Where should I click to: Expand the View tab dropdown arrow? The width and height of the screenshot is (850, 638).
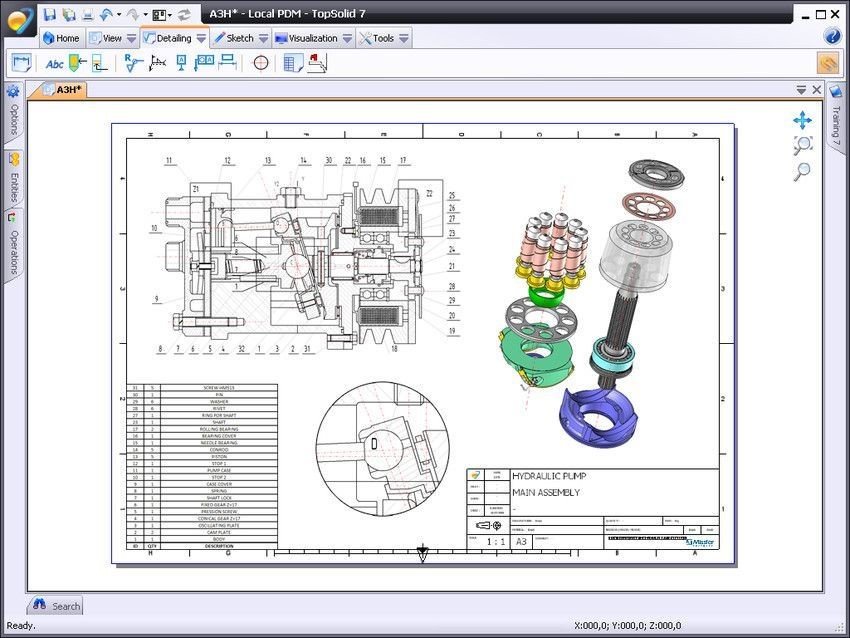point(131,38)
